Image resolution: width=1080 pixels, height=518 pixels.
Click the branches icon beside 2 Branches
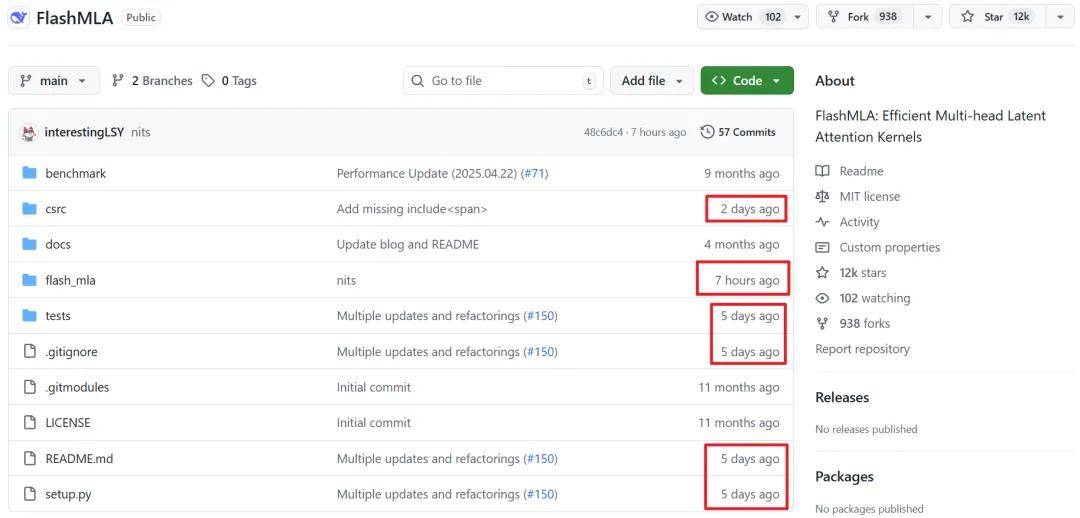point(118,81)
